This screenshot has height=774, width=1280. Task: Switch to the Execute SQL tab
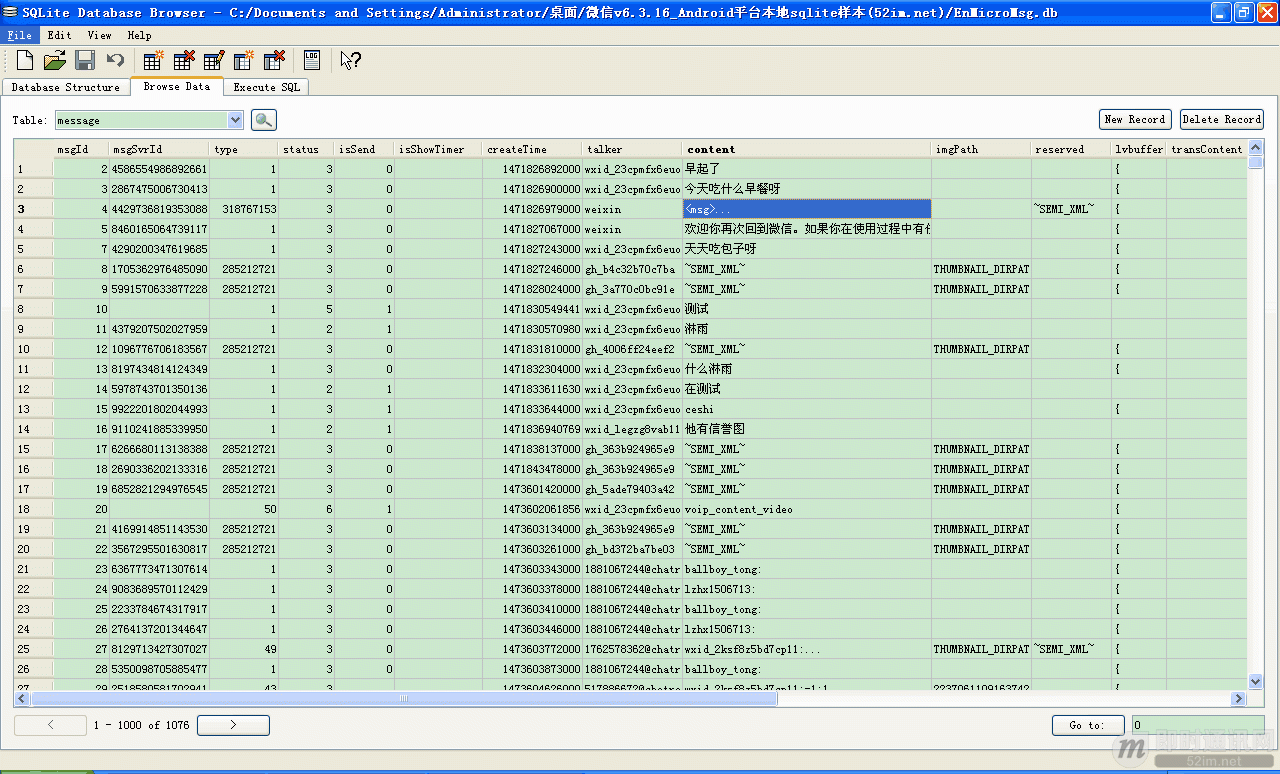(x=266, y=87)
